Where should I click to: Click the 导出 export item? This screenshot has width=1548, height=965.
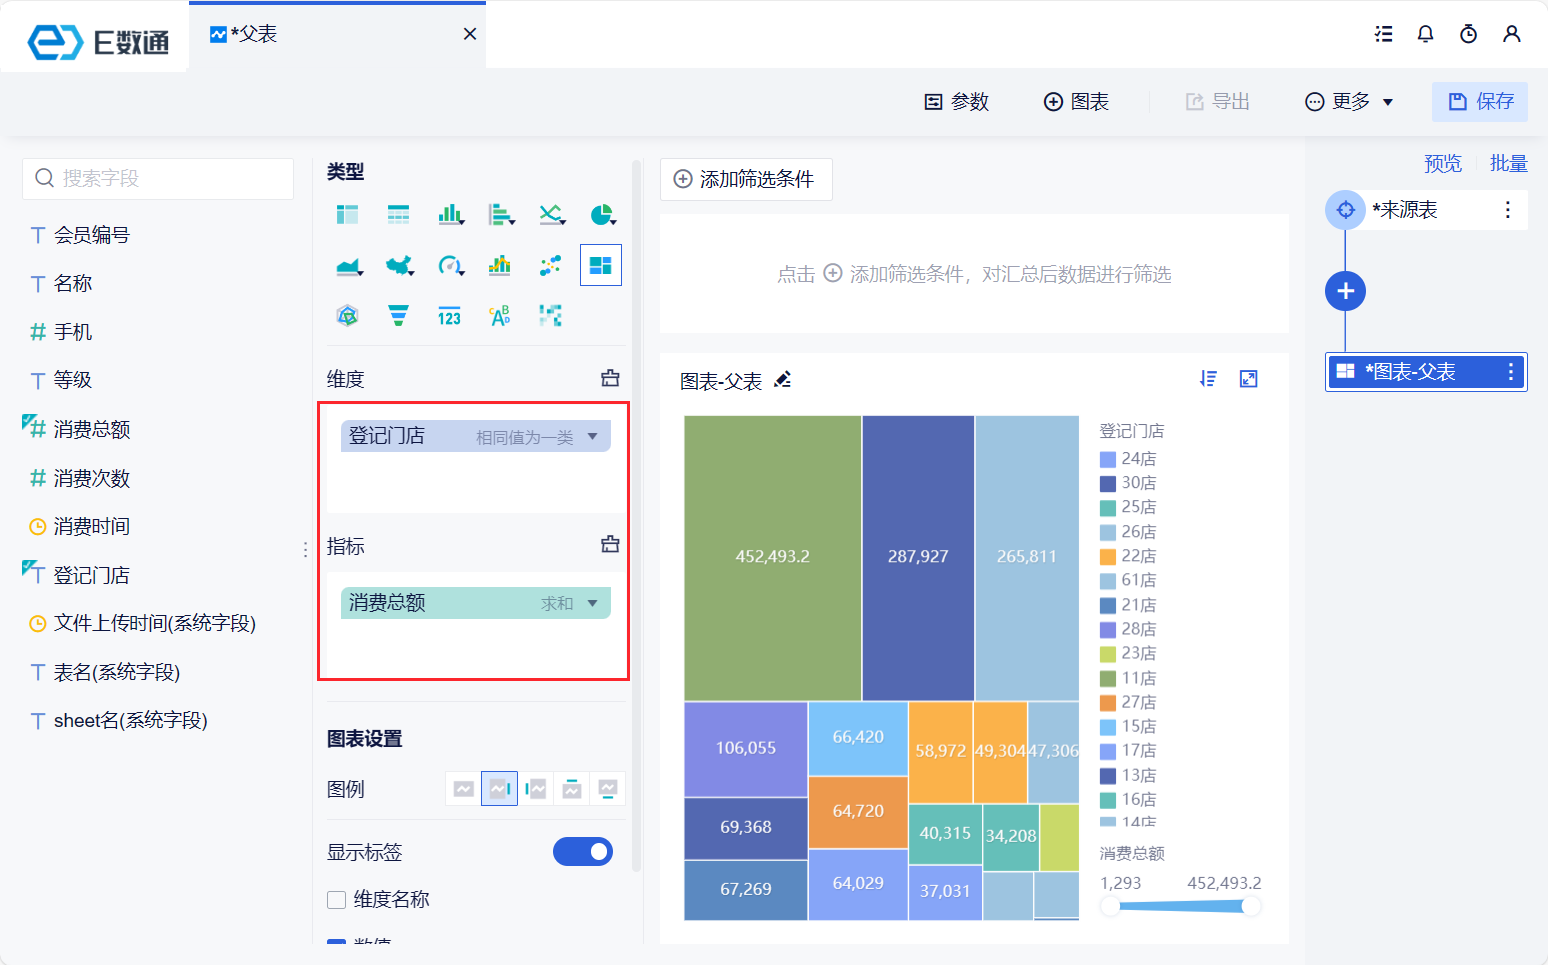[x=1217, y=102]
